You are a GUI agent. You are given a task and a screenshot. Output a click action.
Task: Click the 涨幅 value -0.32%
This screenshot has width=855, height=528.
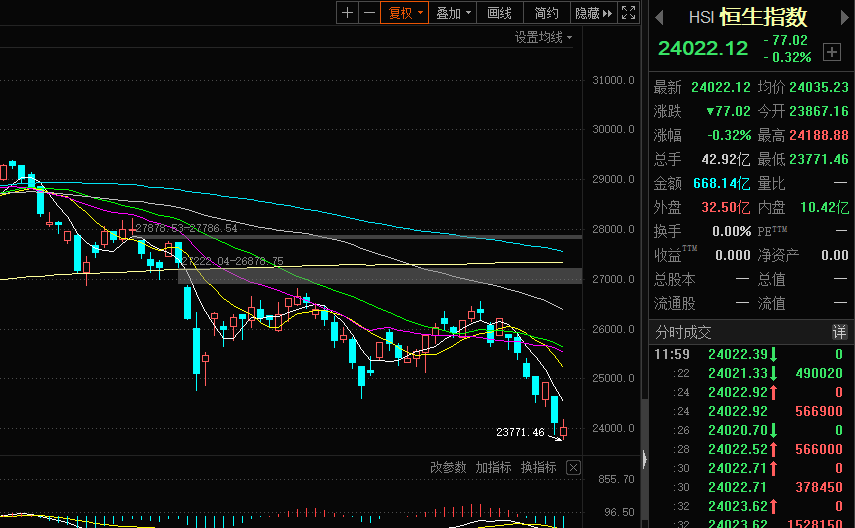[x=729, y=135]
